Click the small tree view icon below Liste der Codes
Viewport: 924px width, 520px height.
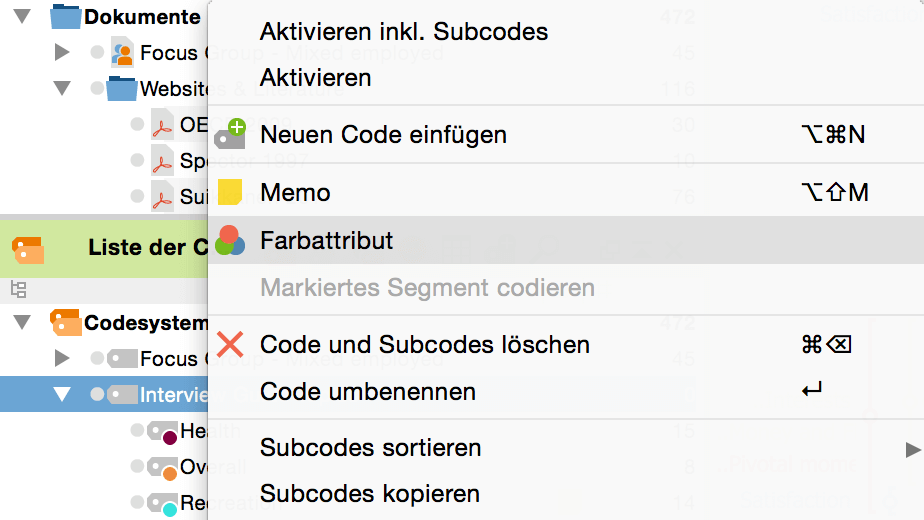pyautogui.click(x=19, y=289)
